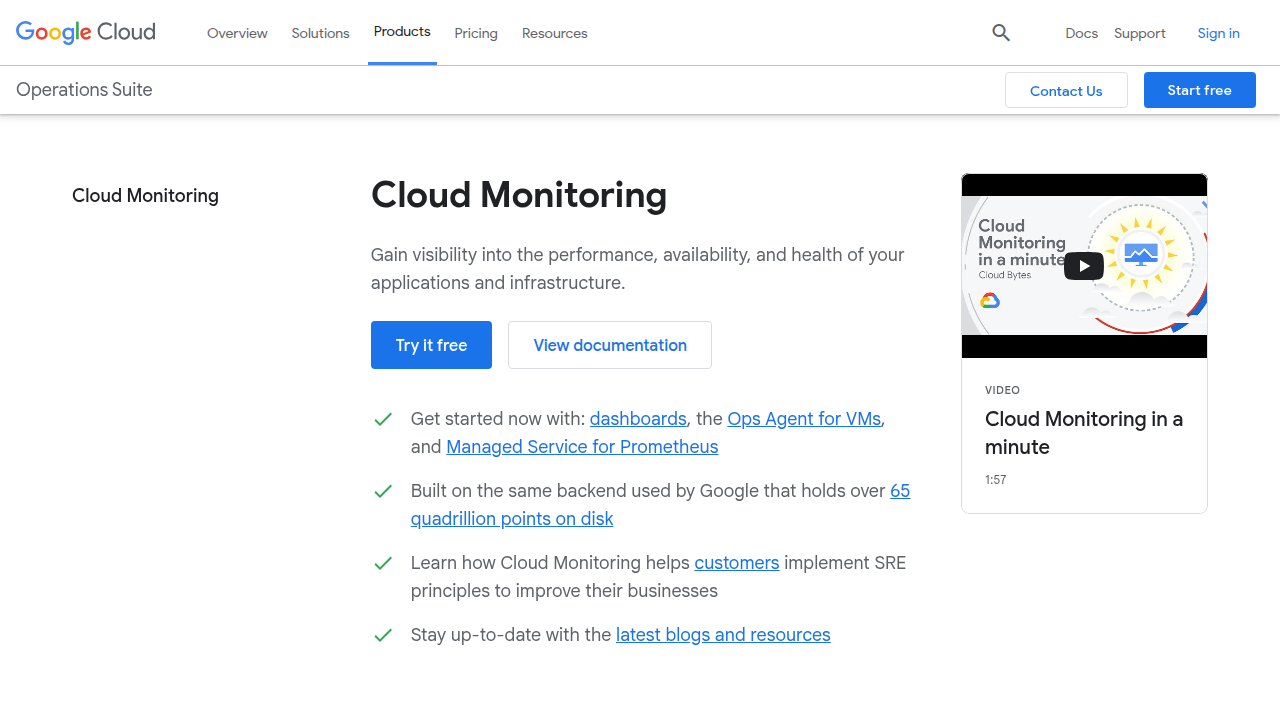The image size is (1280, 720).
Task: Click Sign in
Action: coord(1219,33)
